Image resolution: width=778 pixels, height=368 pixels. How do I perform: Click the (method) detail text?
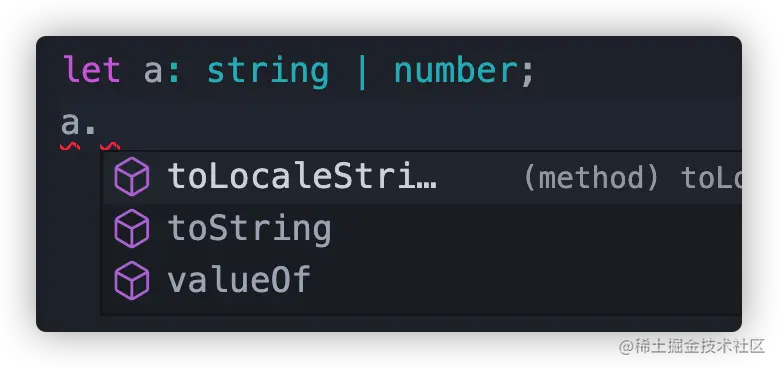point(591,178)
